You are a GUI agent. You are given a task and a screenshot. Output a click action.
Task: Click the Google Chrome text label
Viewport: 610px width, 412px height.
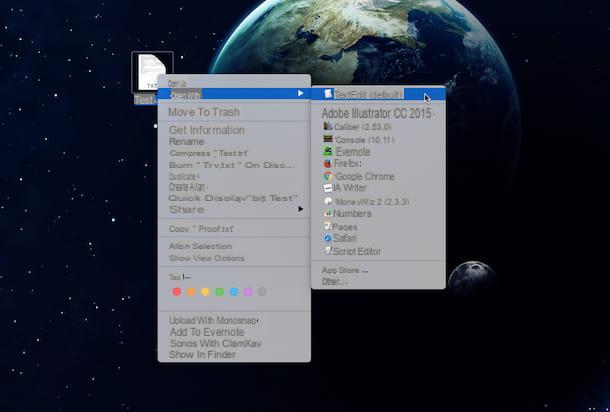[x=365, y=177]
